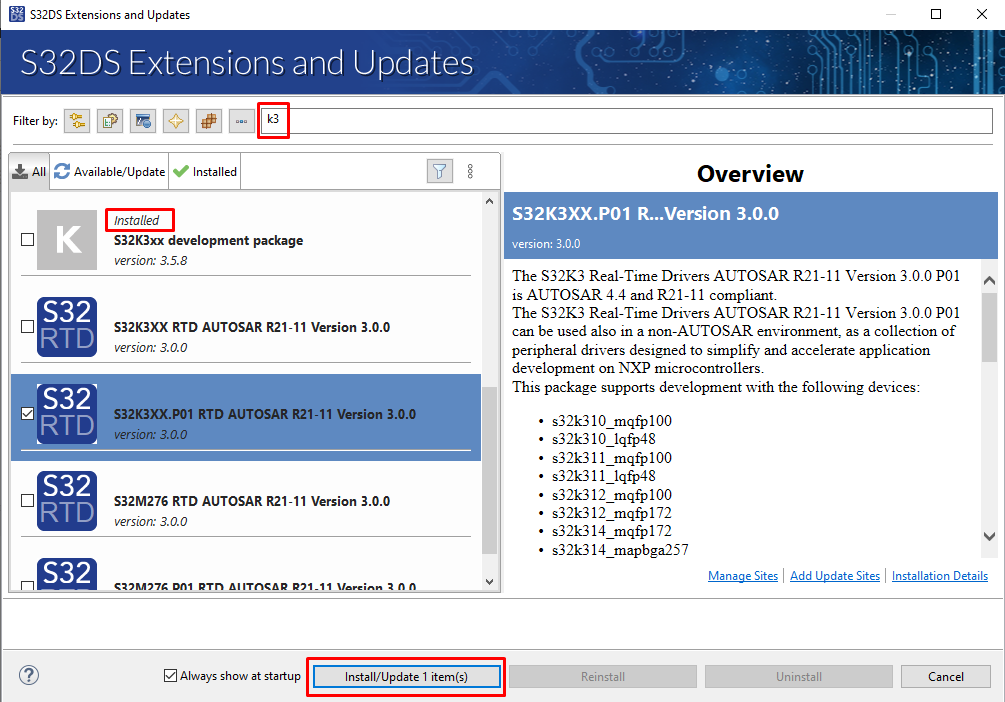Open the vertical three-dot view menu
Viewport: 1005px width, 702px height.
coord(470,171)
